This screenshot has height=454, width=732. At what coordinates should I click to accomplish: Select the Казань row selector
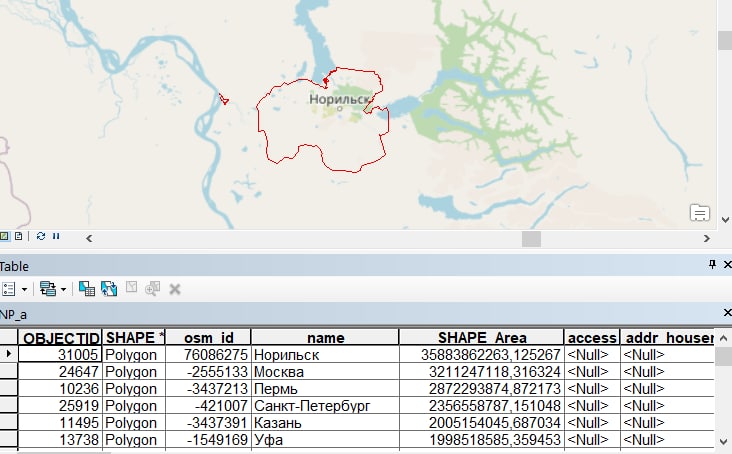coord(9,422)
